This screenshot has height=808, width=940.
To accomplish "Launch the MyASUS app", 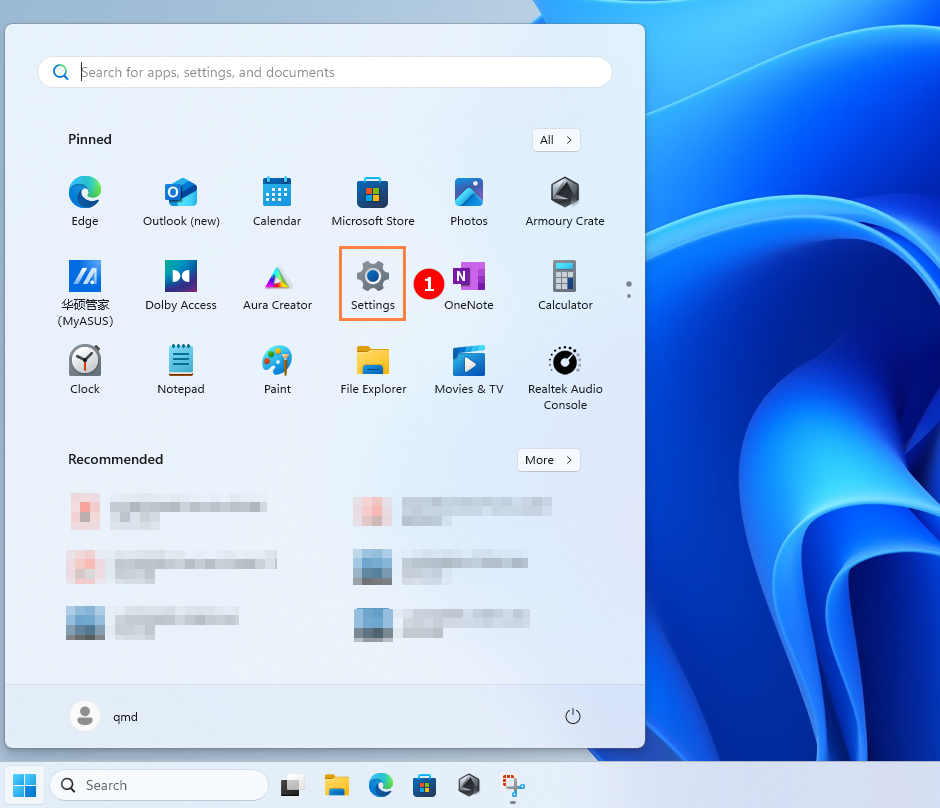I will (x=85, y=293).
